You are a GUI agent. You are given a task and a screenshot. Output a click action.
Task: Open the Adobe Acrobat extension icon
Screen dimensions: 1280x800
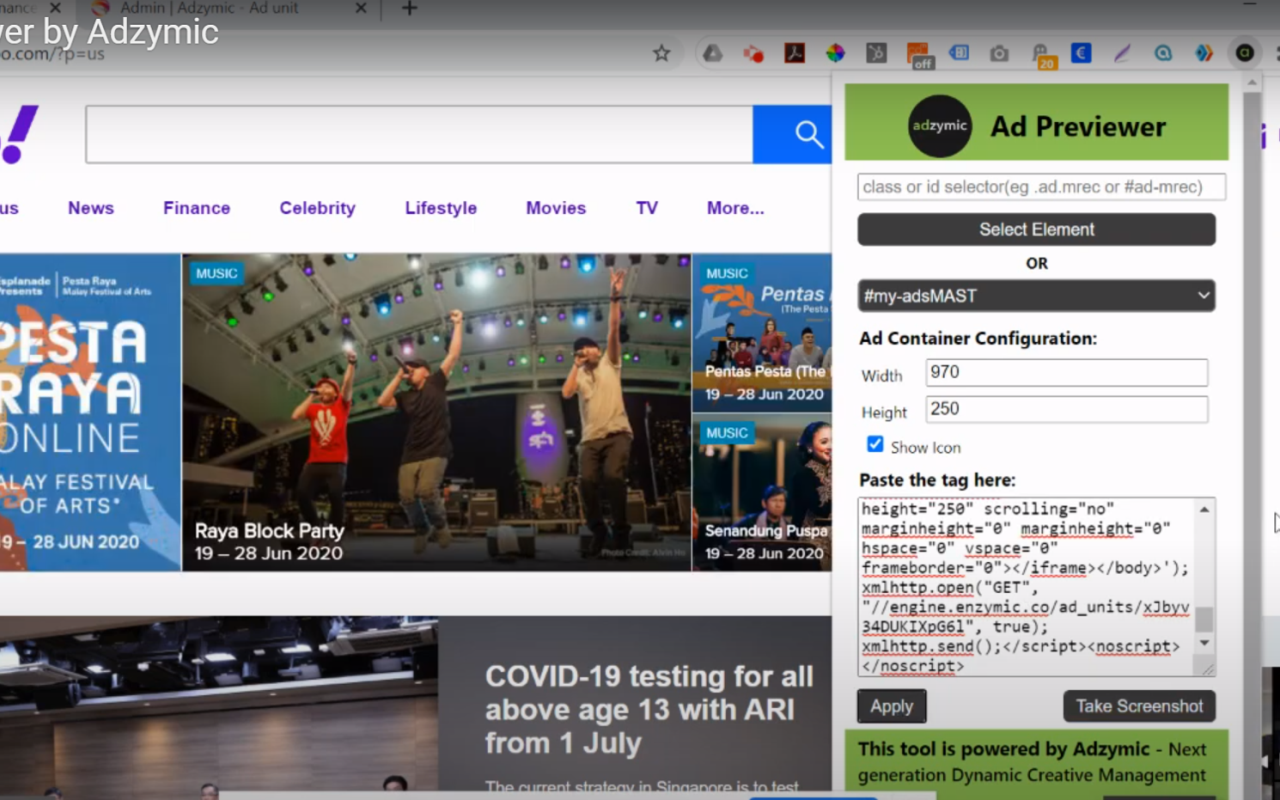[x=794, y=53]
